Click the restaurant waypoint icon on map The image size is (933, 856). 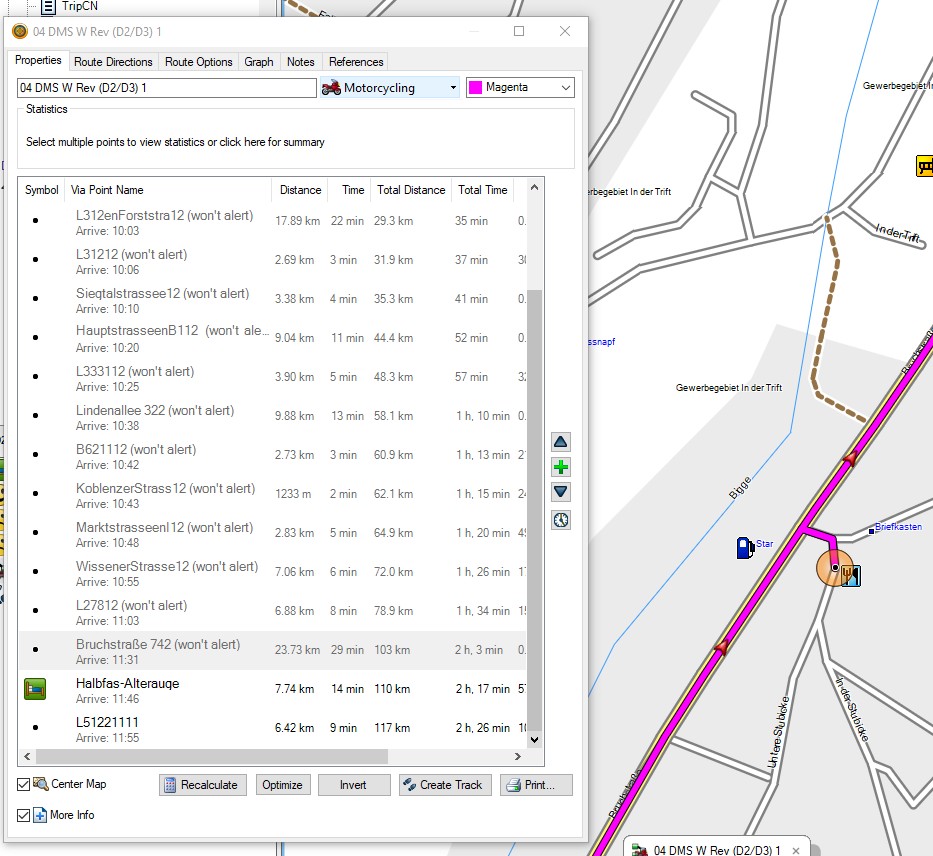(x=851, y=574)
